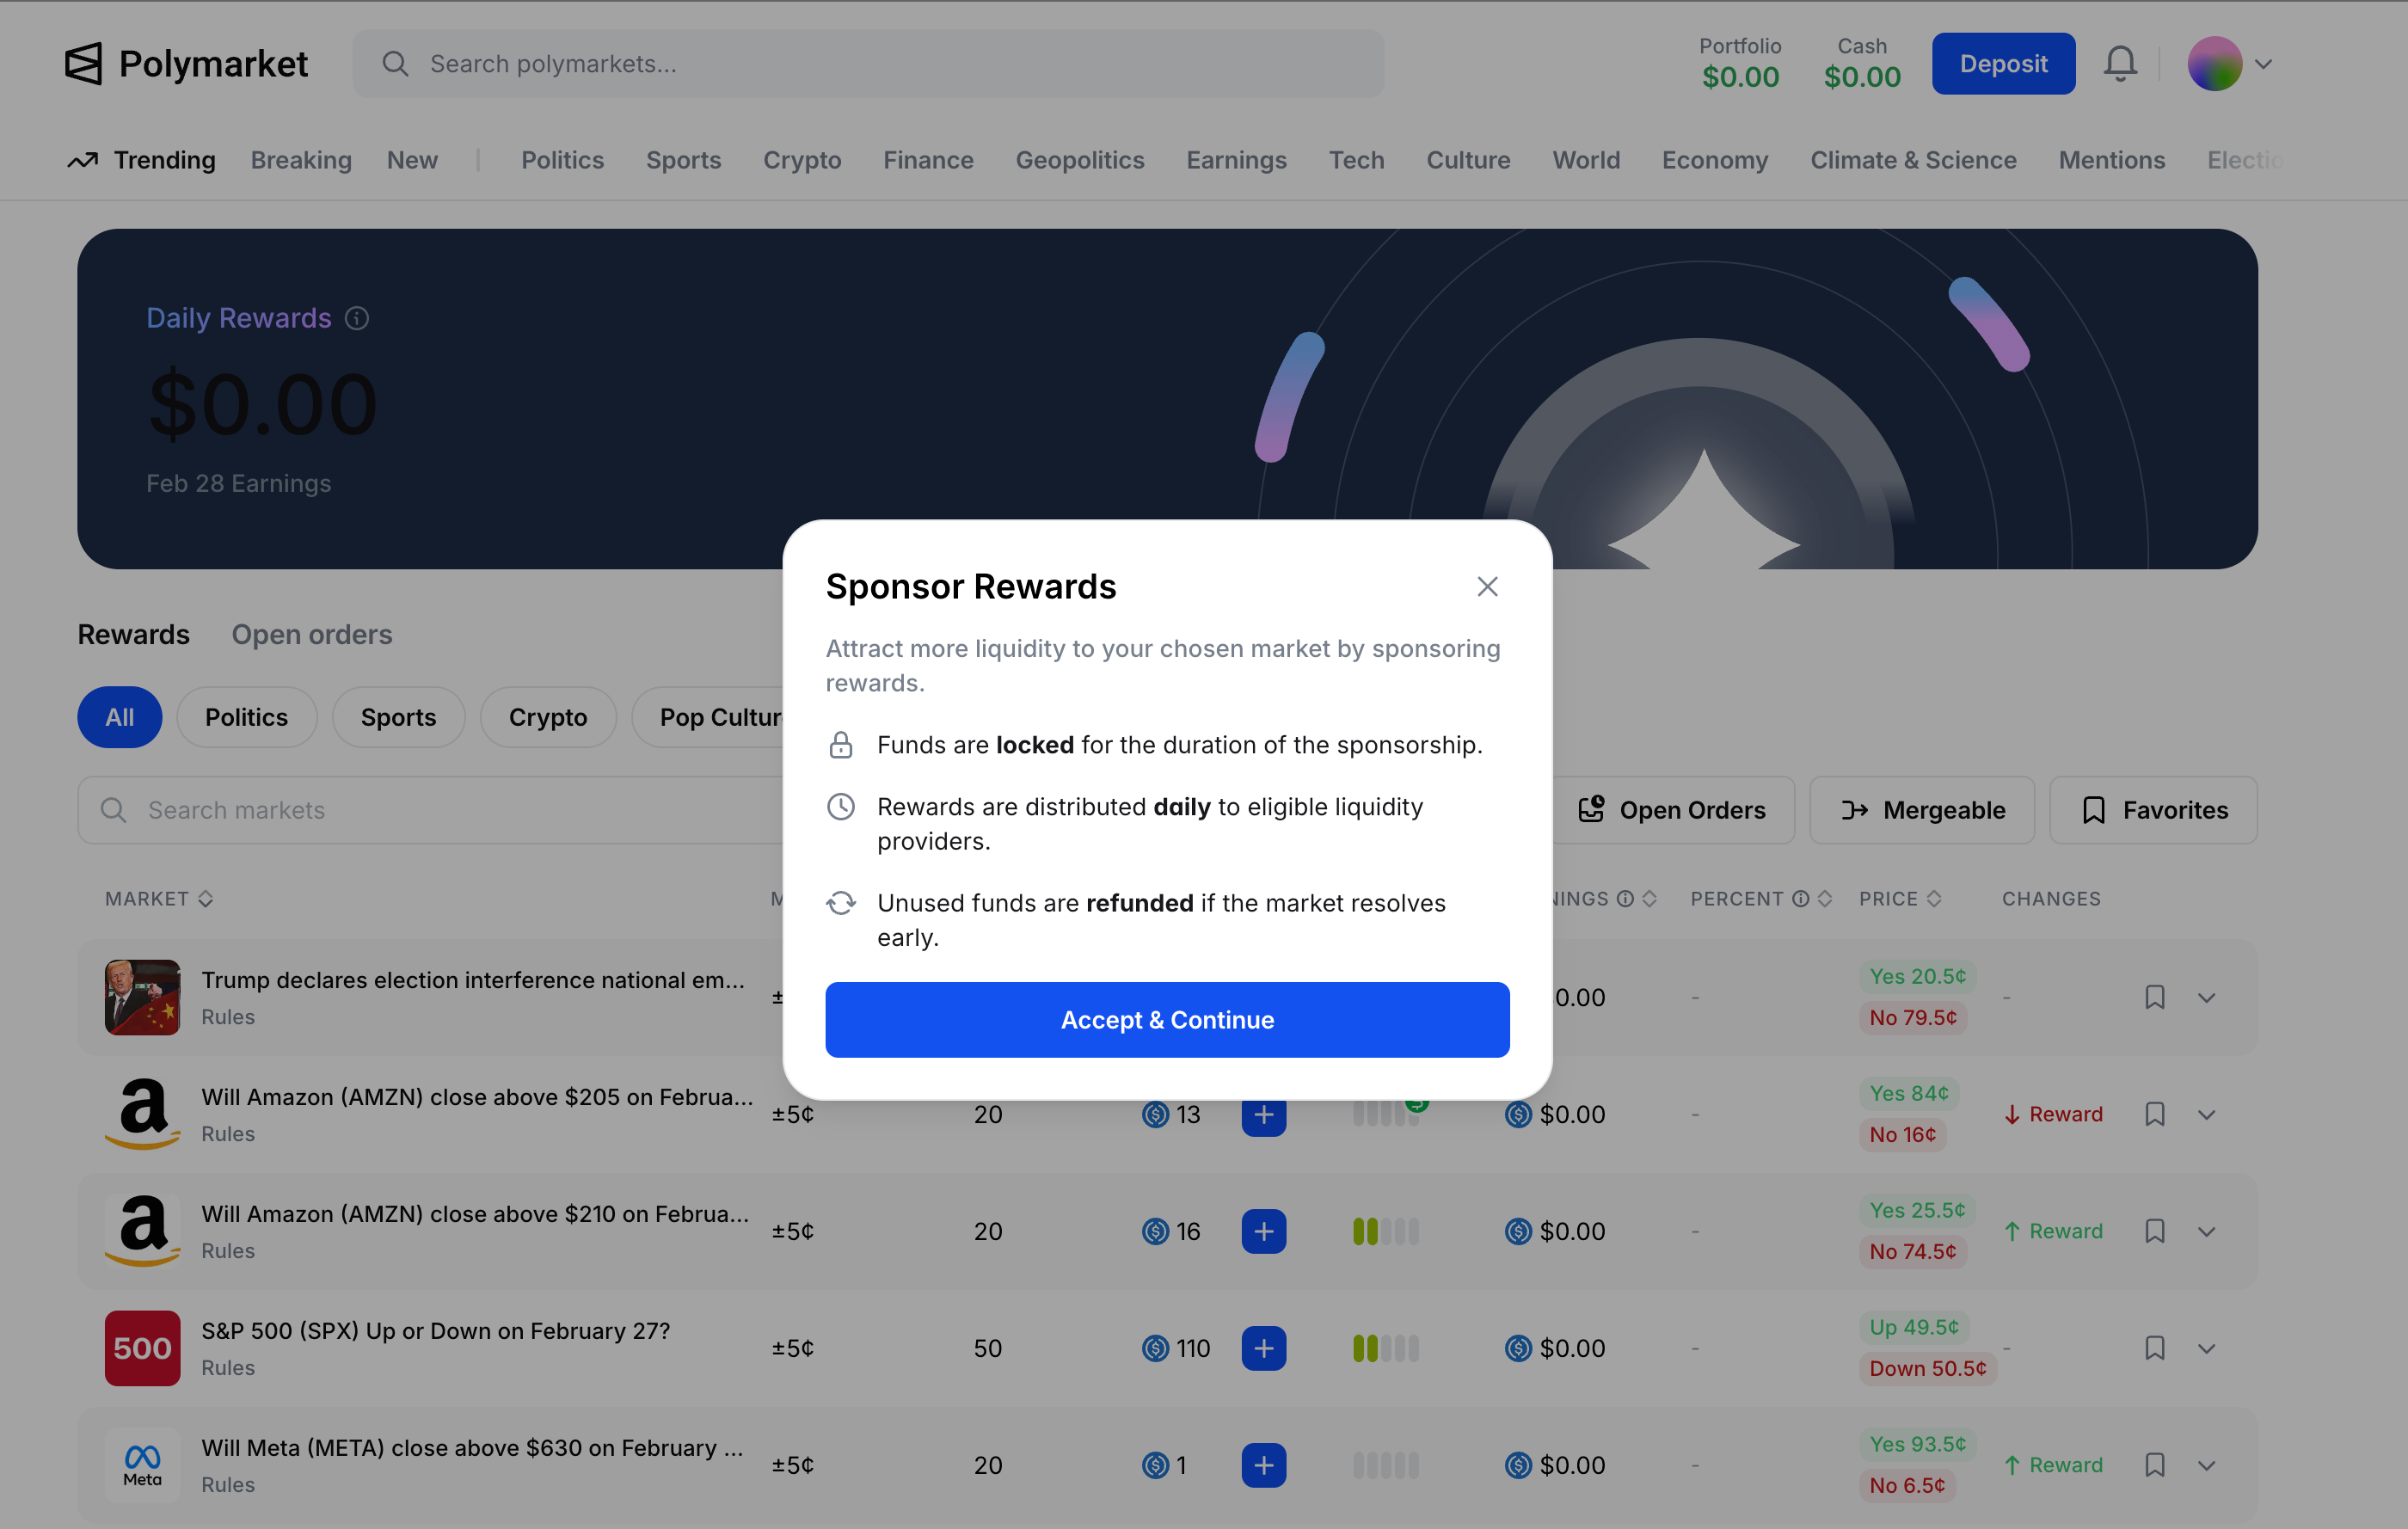The image size is (2408, 1529).
Task: Click the Amazon $210 market thumbnail
Action: [x=142, y=1231]
